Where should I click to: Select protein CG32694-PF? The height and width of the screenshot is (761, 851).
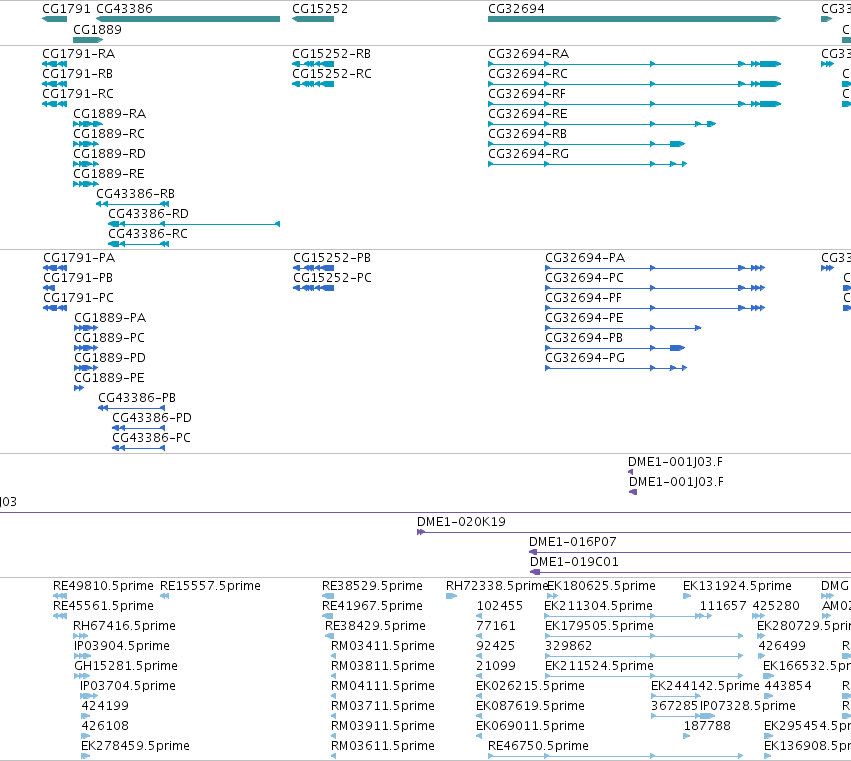point(583,298)
